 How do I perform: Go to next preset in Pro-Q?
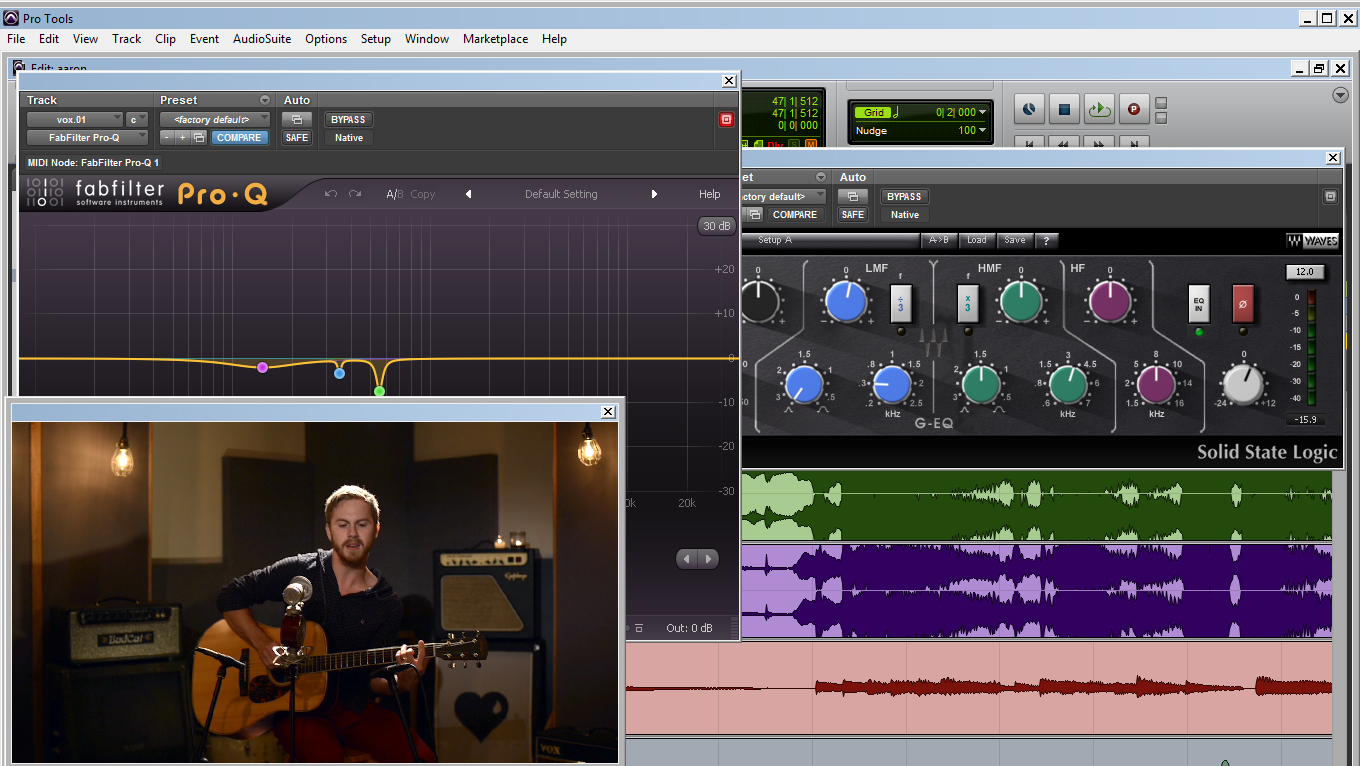(x=654, y=194)
